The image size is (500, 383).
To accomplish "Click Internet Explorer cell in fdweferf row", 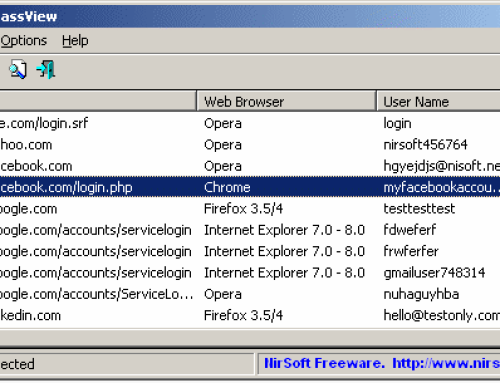I will [x=284, y=230].
